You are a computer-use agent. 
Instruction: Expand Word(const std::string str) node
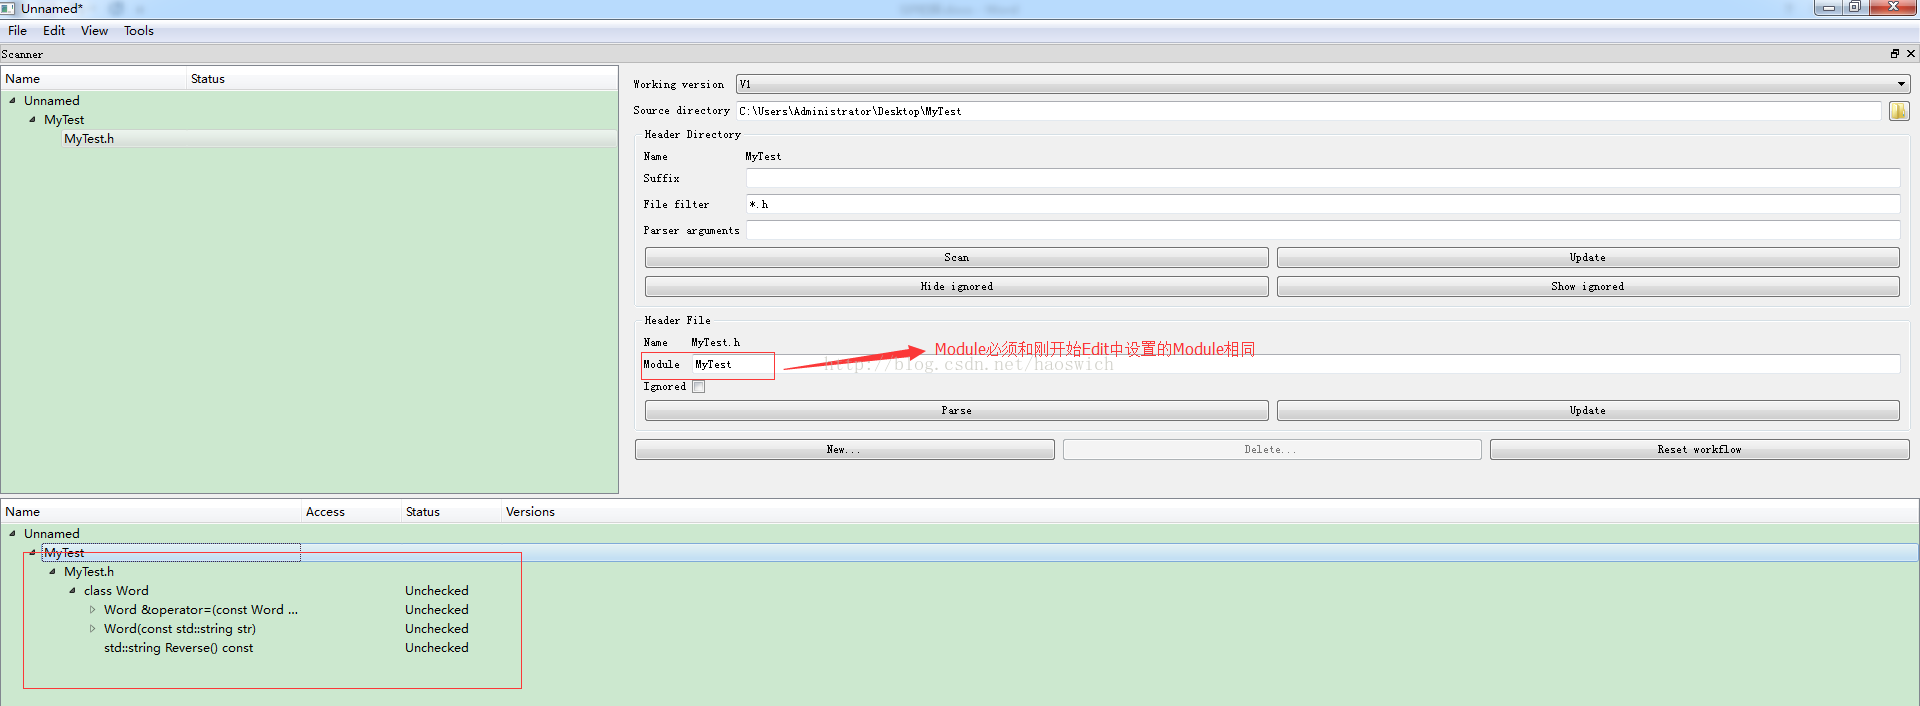92,629
